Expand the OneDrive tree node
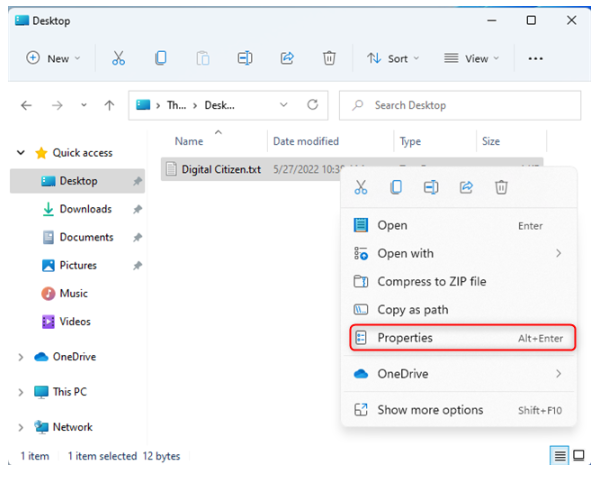 (x=21, y=357)
